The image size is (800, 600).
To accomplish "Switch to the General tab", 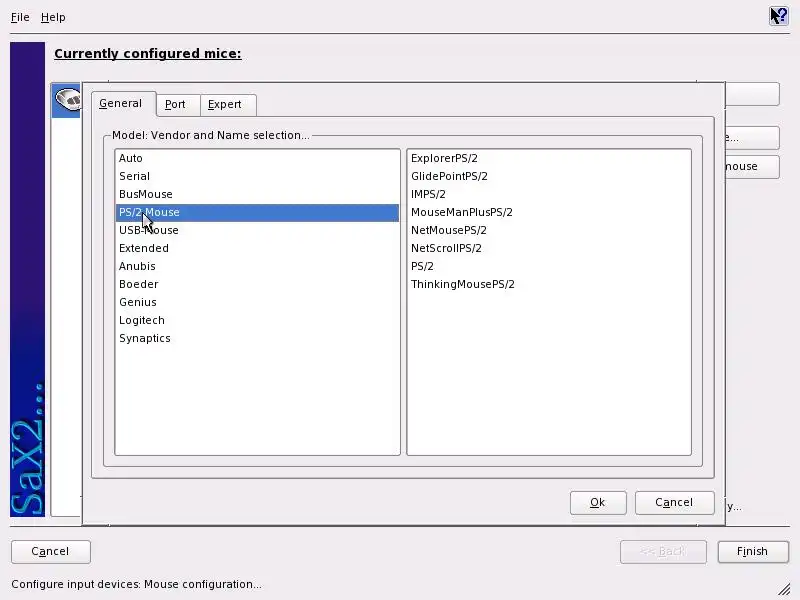I will pos(121,104).
